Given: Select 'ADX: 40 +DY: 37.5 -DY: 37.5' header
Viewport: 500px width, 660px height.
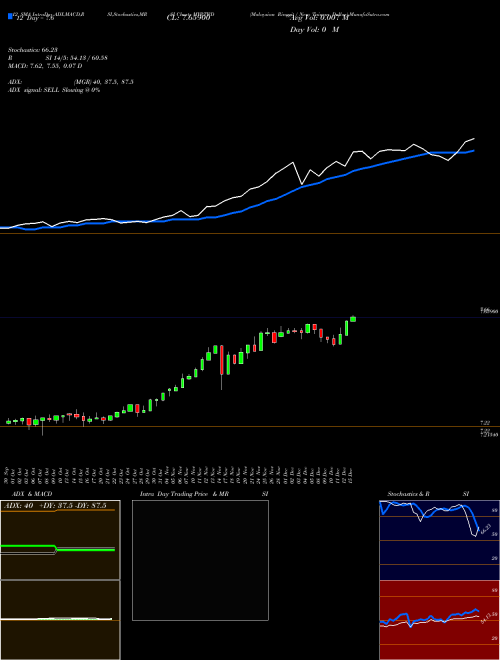Looking at the screenshot, I should point(54,506).
